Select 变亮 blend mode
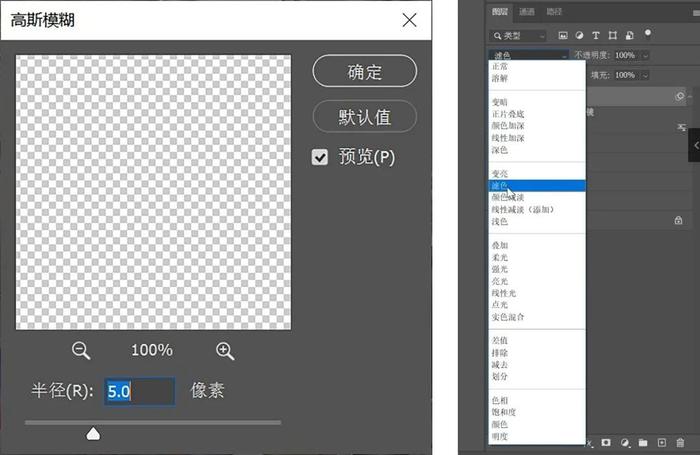The height and width of the screenshot is (455, 700). click(500, 174)
